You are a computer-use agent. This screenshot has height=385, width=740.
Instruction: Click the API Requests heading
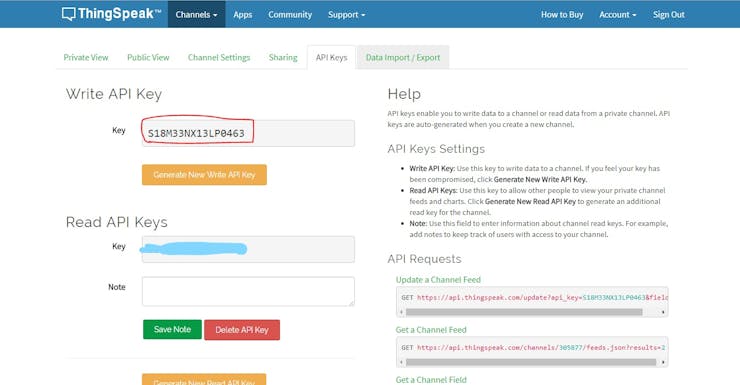point(424,259)
